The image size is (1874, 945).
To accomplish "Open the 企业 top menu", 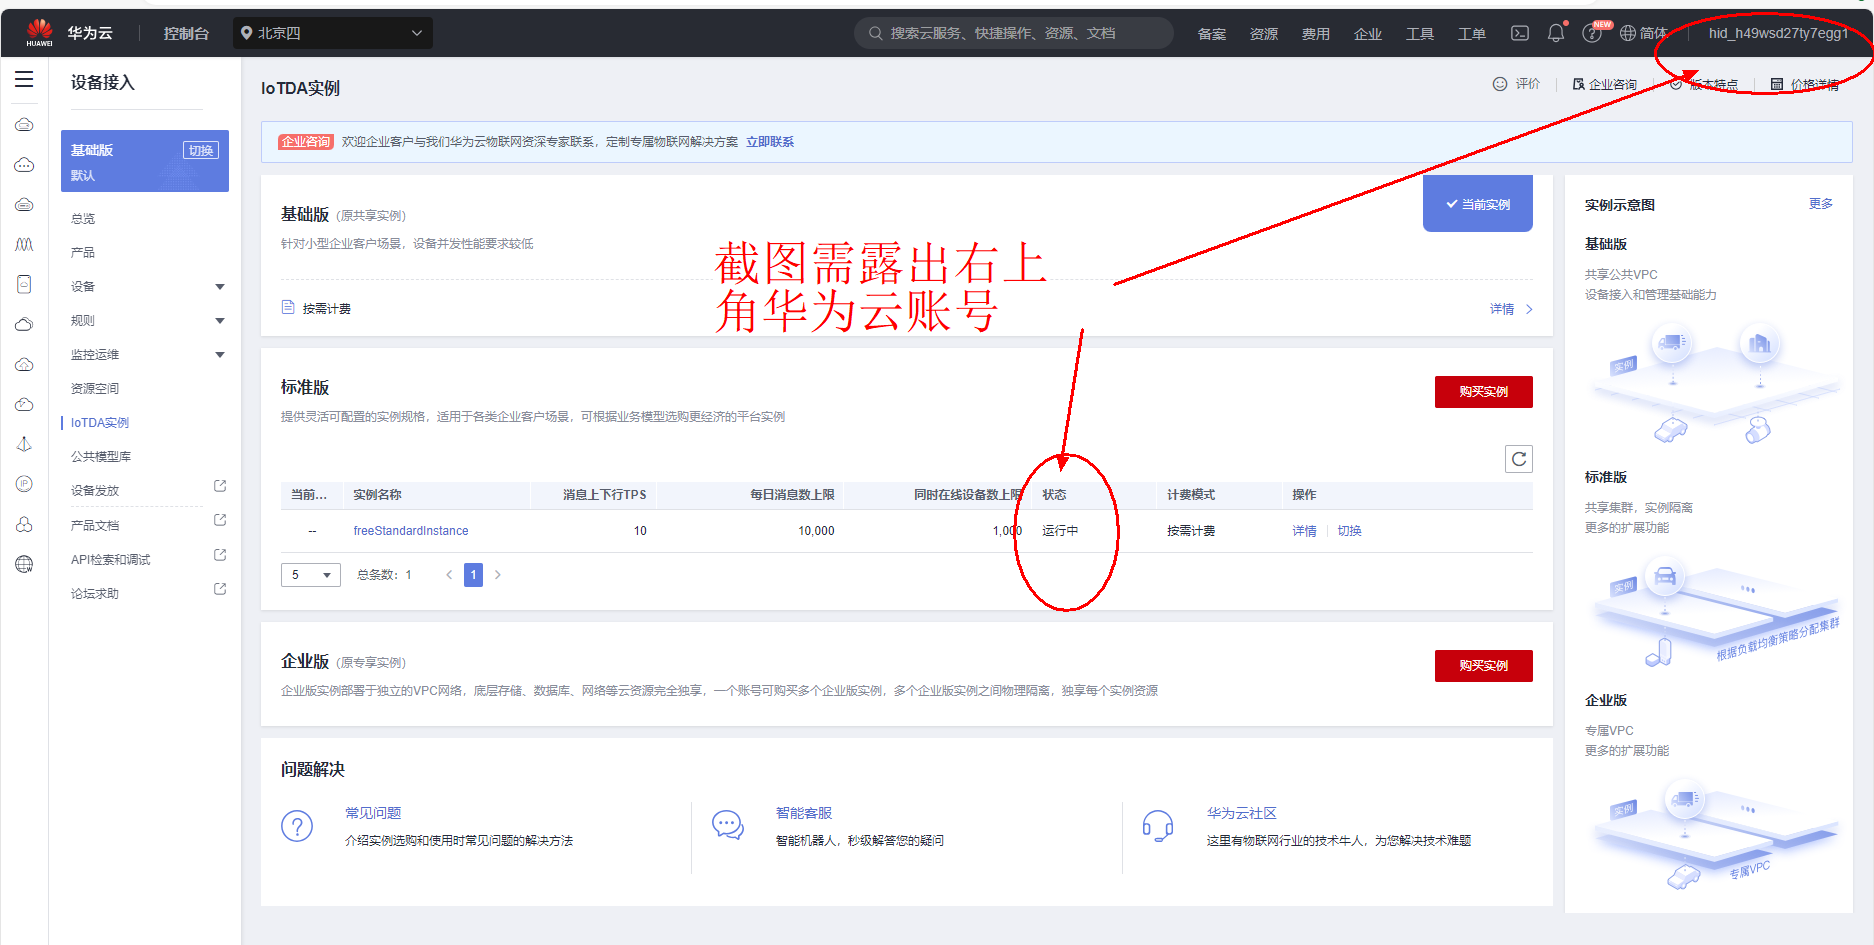I will point(1368,34).
